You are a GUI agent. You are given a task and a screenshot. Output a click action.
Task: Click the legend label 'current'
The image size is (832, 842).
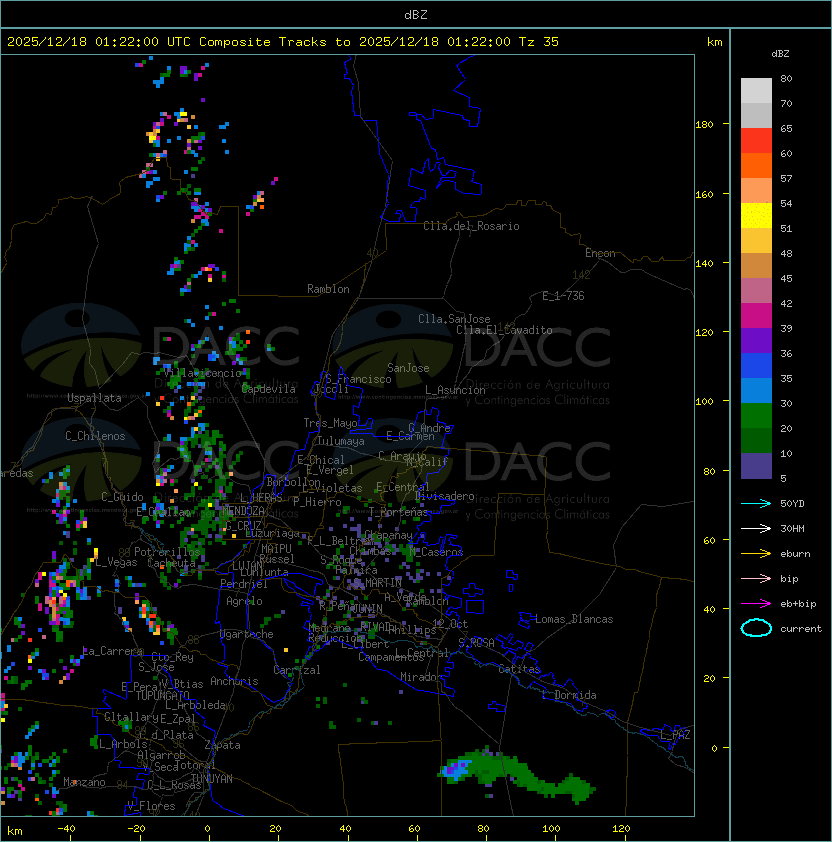[801, 629]
